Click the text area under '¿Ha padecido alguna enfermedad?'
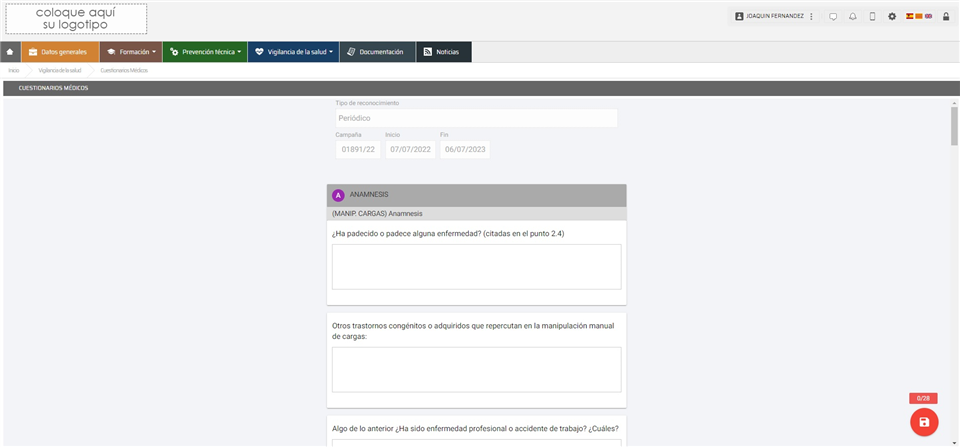 [476, 267]
